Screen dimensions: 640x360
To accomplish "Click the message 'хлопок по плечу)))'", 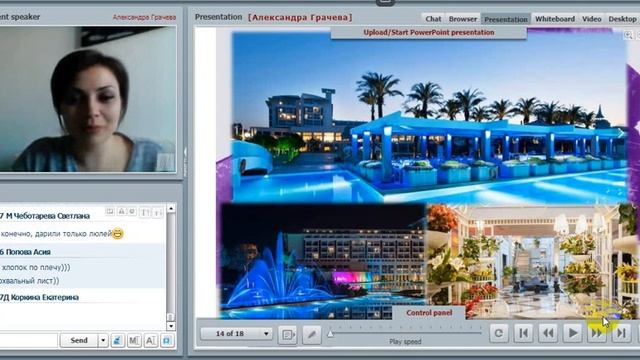I will click(36, 267).
